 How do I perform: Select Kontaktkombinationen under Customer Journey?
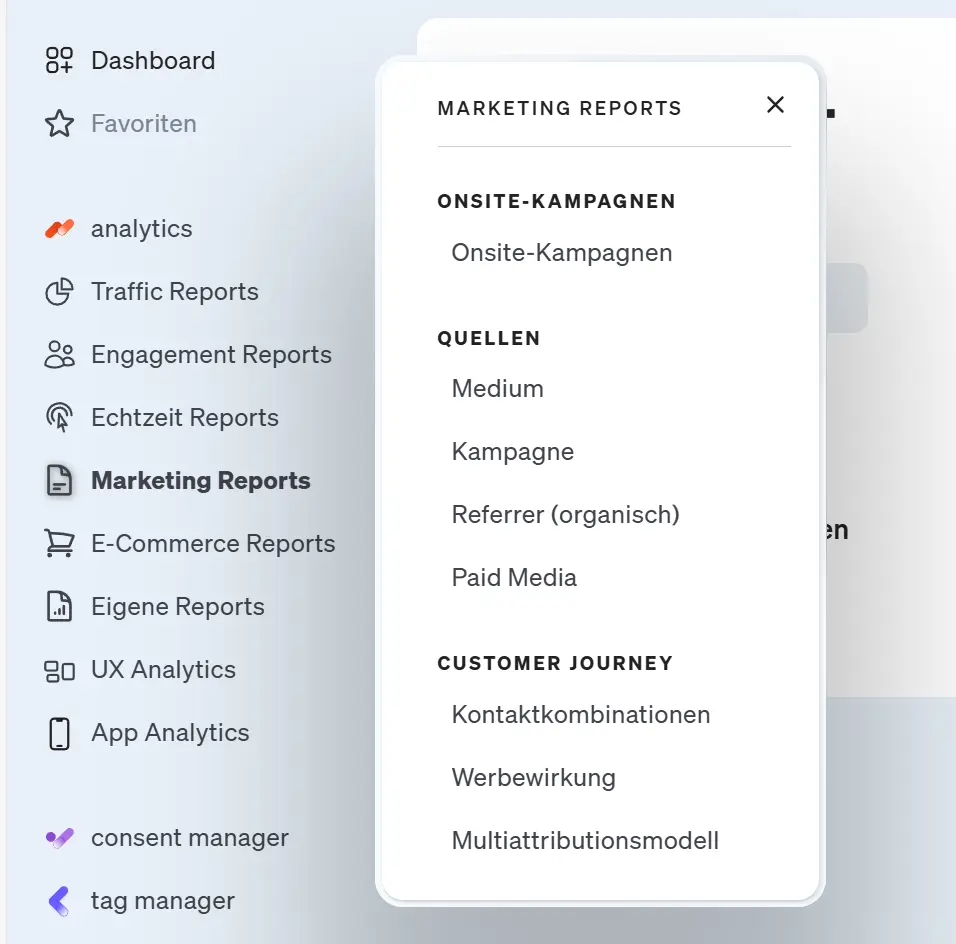pyautogui.click(x=581, y=715)
